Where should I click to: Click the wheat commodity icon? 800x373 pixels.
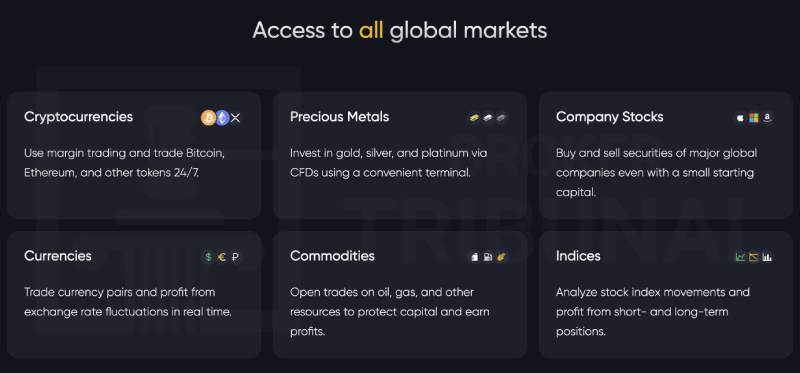(x=501, y=257)
